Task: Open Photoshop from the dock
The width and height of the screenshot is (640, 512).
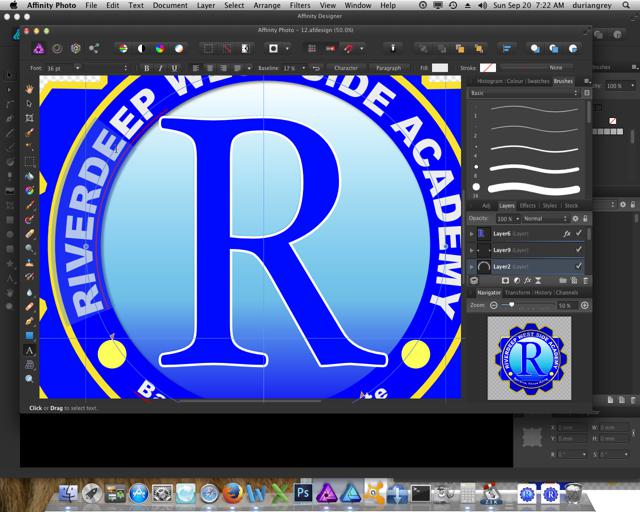Action: (x=304, y=492)
